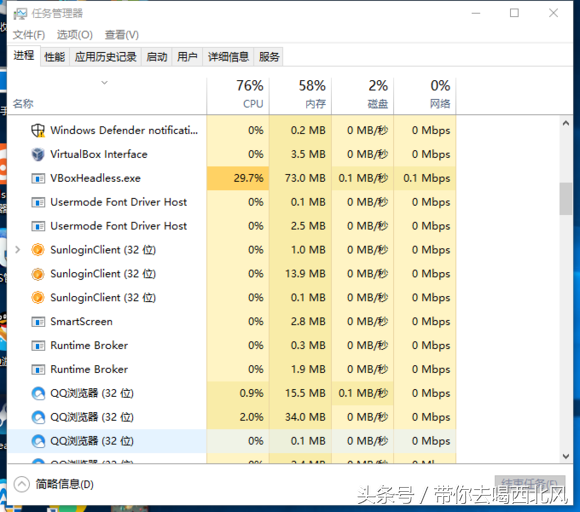Click the scrollbar down arrow
This screenshot has width=580, height=512.
click(566, 456)
